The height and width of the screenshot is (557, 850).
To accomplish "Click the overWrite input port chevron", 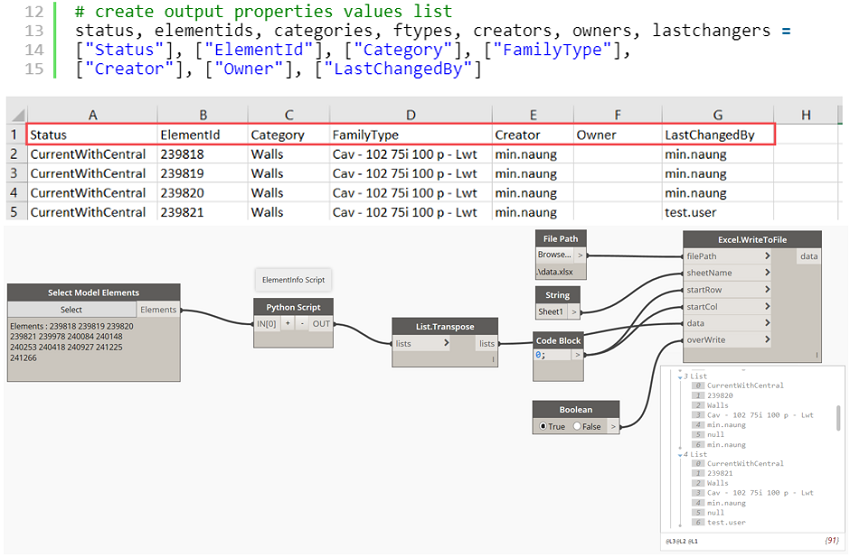I will [767, 340].
